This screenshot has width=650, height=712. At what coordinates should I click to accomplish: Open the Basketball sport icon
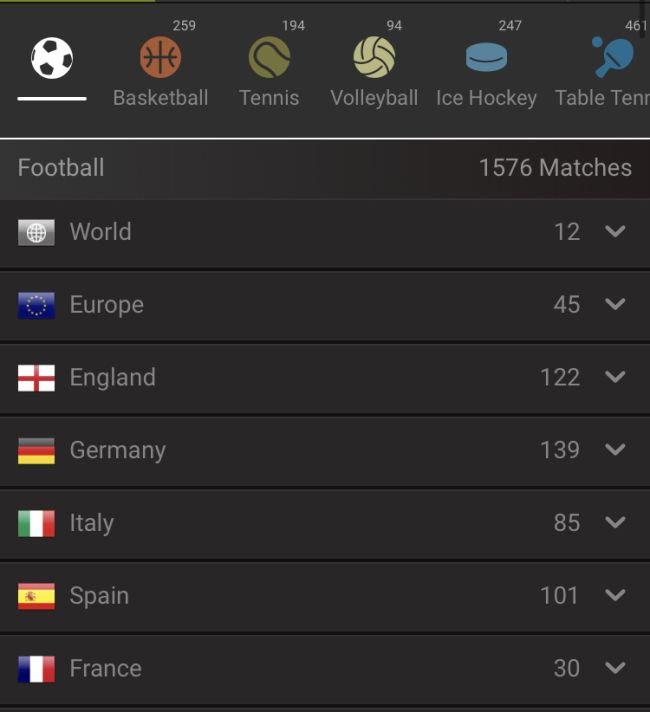click(x=160, y=58)
